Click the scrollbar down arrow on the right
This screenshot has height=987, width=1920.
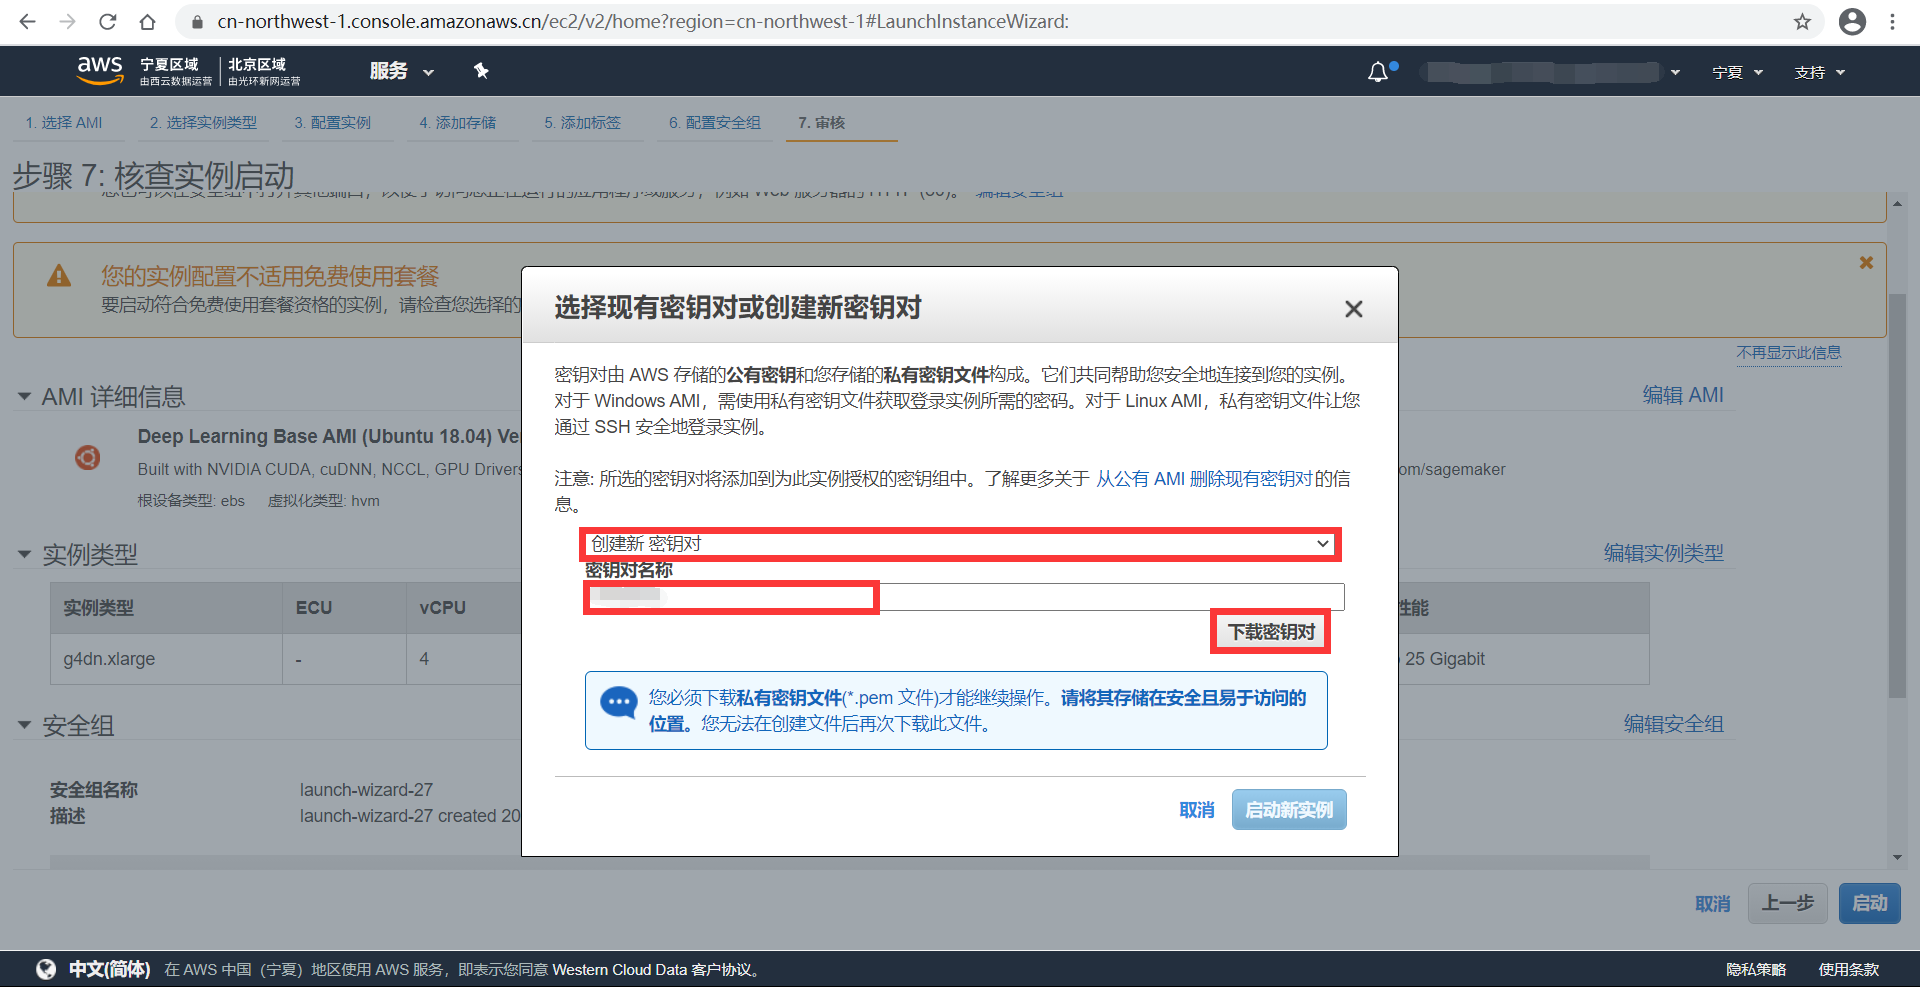pyautogui.click(x=1897, y=857)
